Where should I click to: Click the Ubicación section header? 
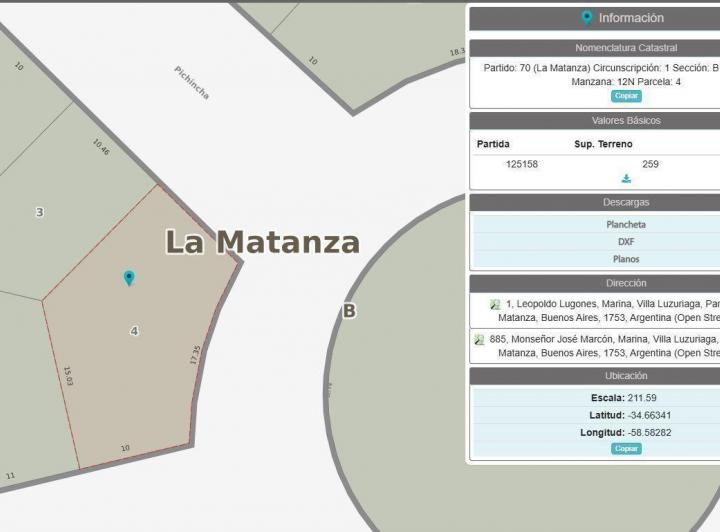click(626, 376)
